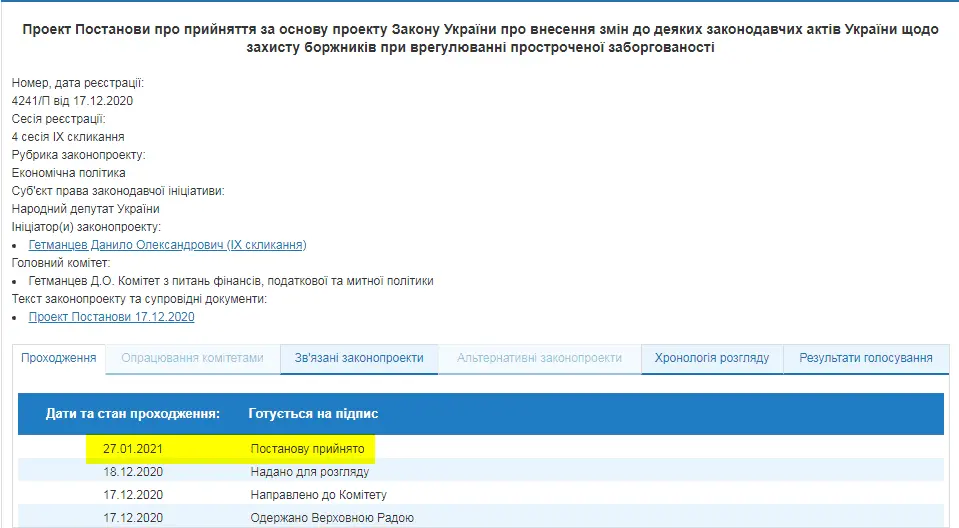Click the 4 сесія IX скликання text
This screenshot has width=959, height=528.
68,137
